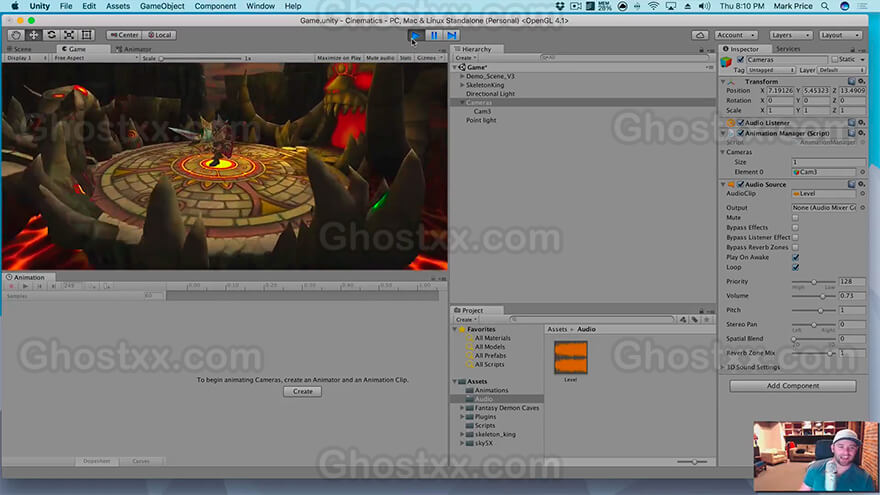
Task: Open the Cloud services icon
Action: (x=700, y=35)
